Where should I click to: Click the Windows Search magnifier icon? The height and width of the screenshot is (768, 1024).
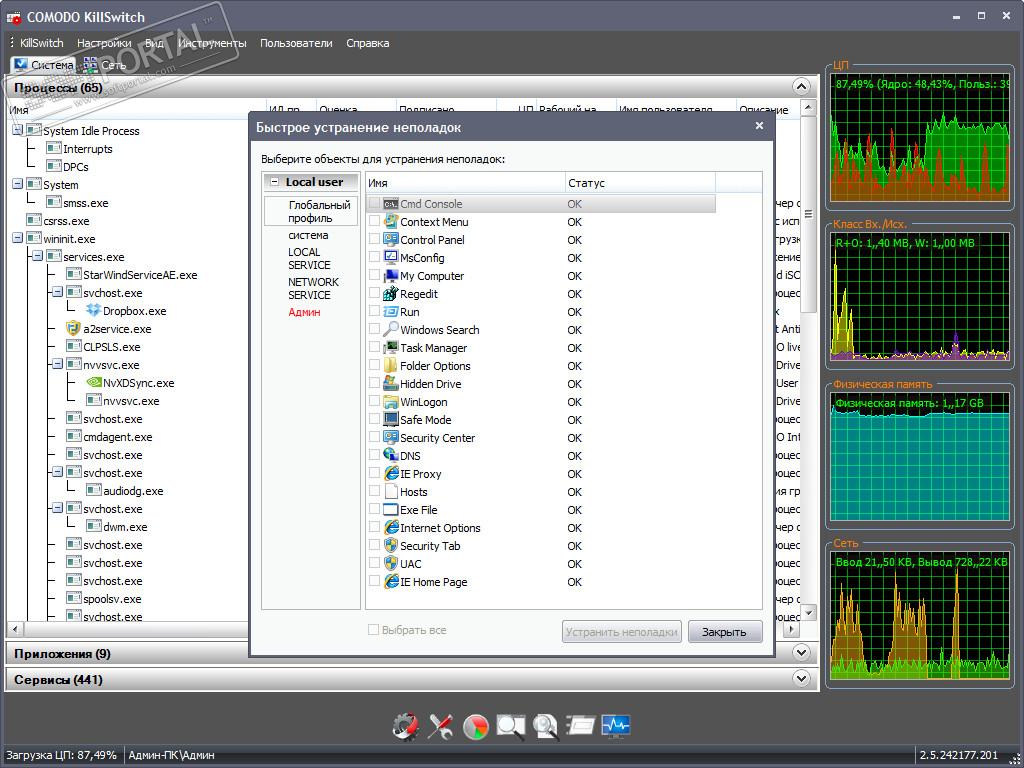pos(391,330)
